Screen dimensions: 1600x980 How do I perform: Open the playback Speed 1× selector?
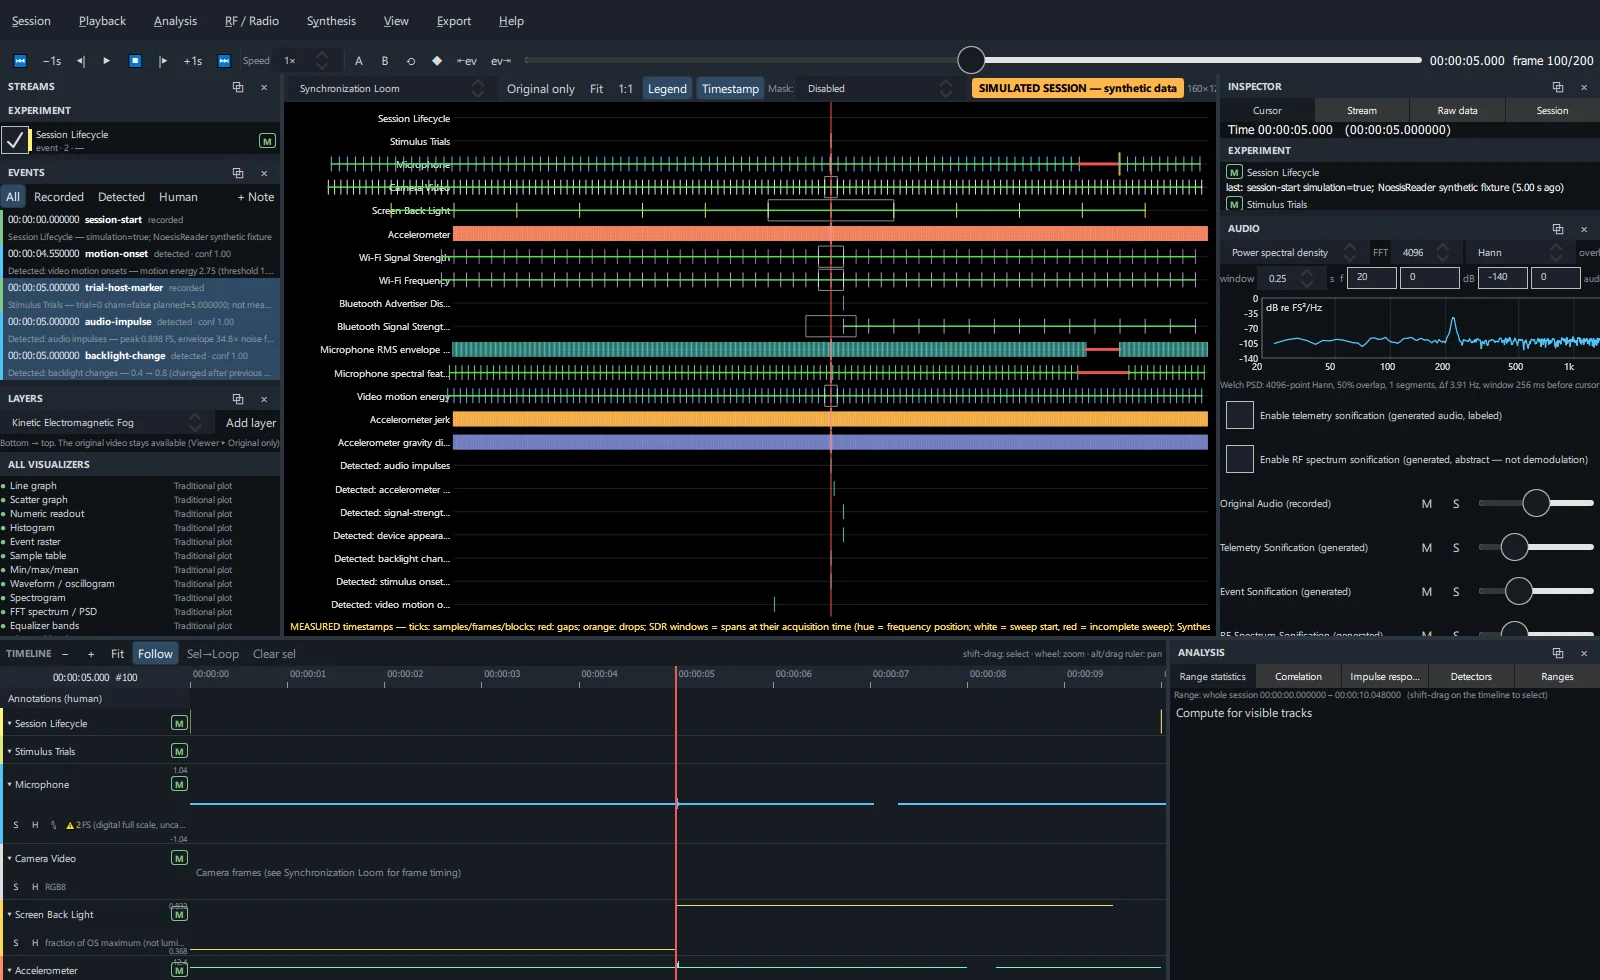coord(305,61)
